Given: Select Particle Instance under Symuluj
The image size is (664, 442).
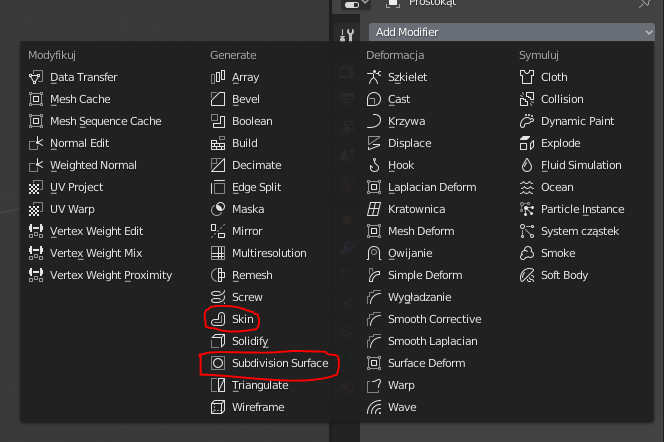Looking at the screenshot, I should (582, 209).
